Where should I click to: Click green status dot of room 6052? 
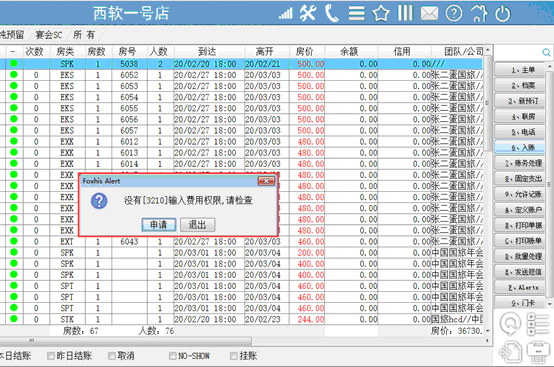click(x=14, y=75)
